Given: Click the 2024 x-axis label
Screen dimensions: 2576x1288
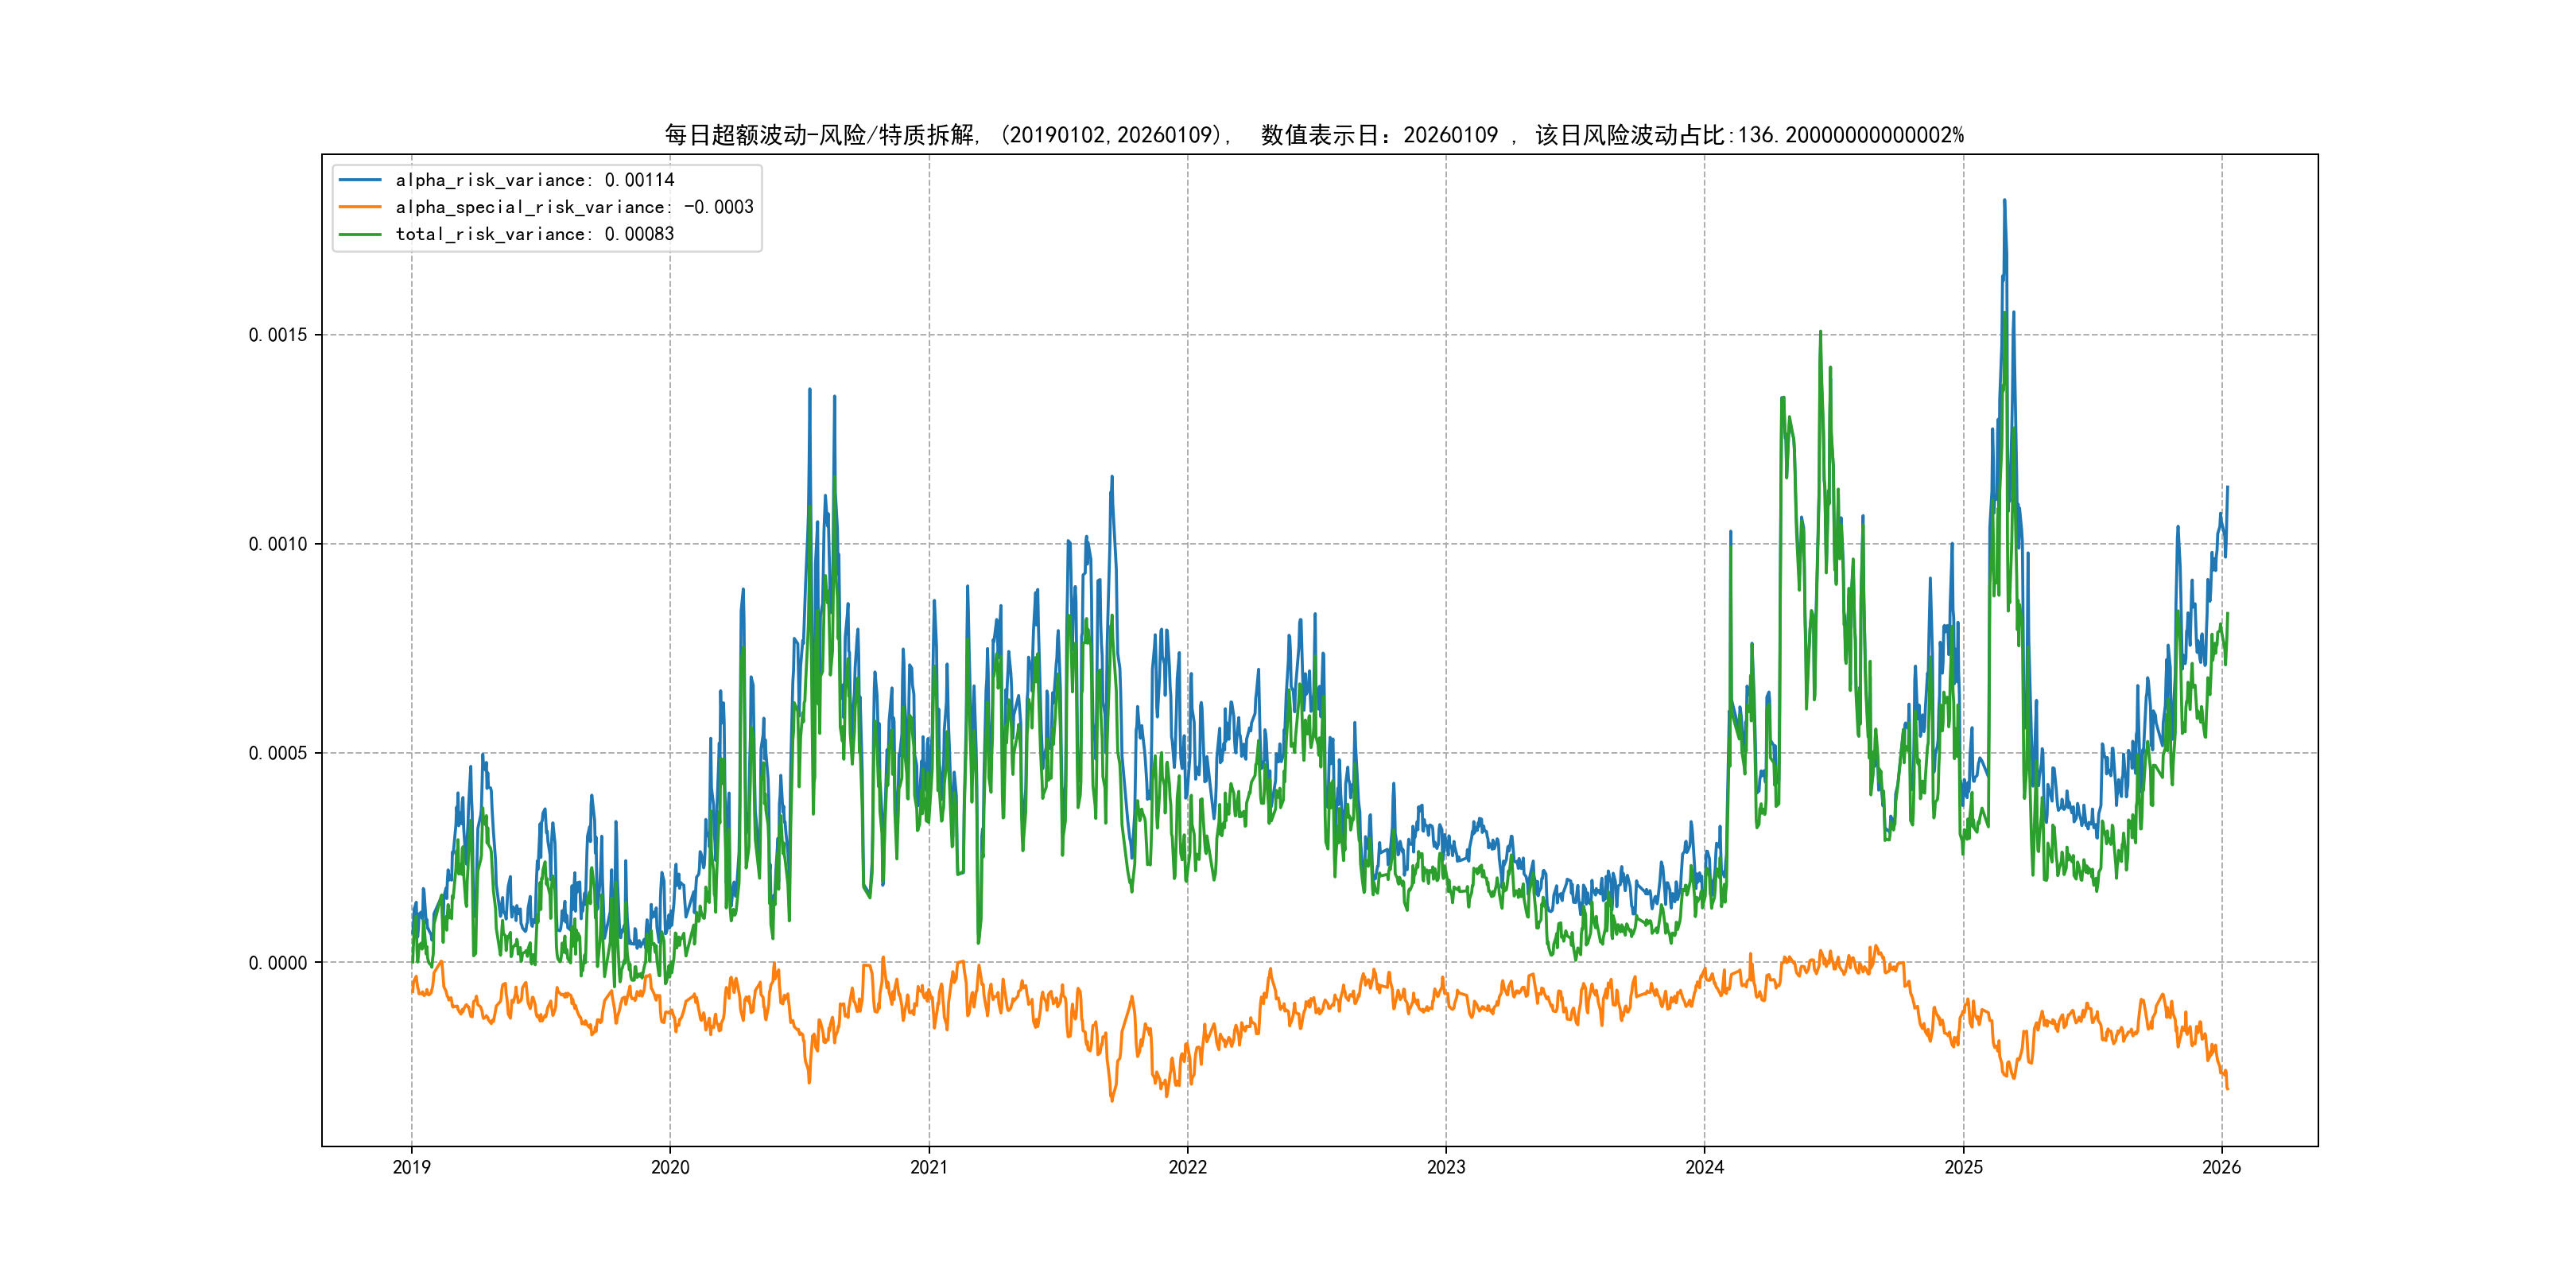Looking at the screenshot, I should coord(1705,1167).
